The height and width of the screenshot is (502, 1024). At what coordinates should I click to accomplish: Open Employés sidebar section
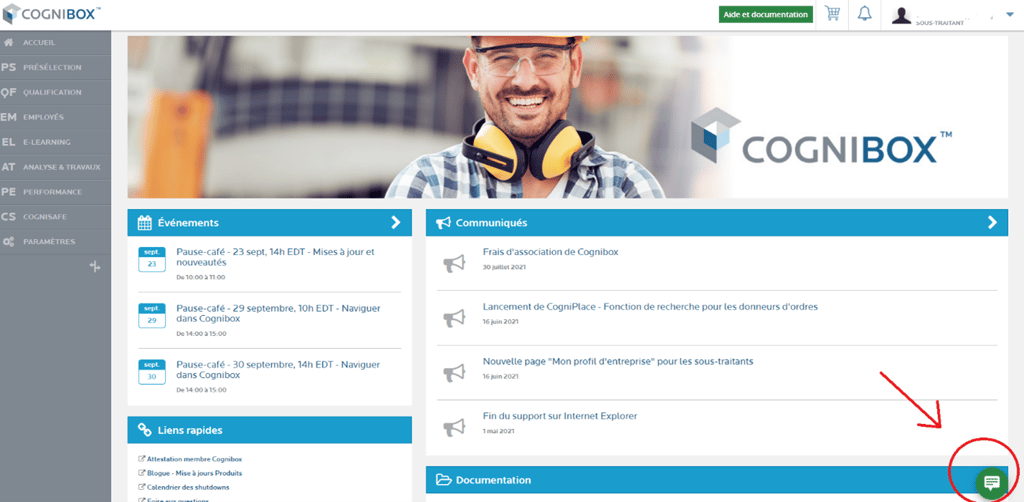point(56,117)
